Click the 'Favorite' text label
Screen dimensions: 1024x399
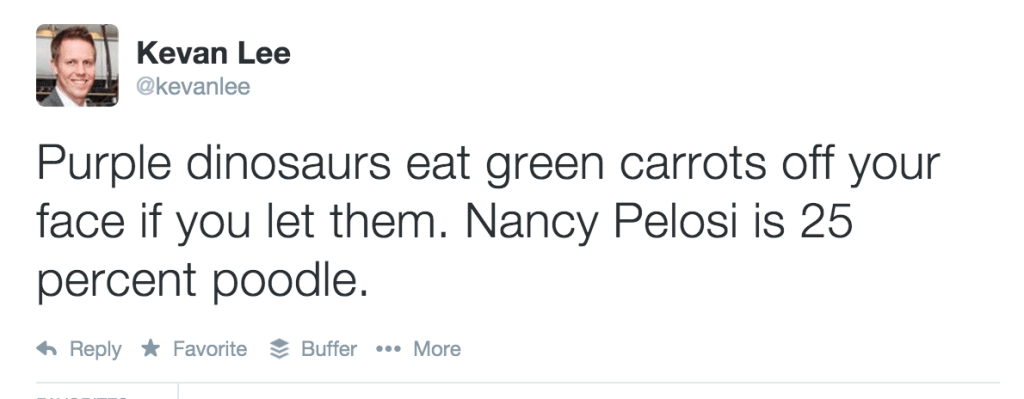(x=210, y=349)
